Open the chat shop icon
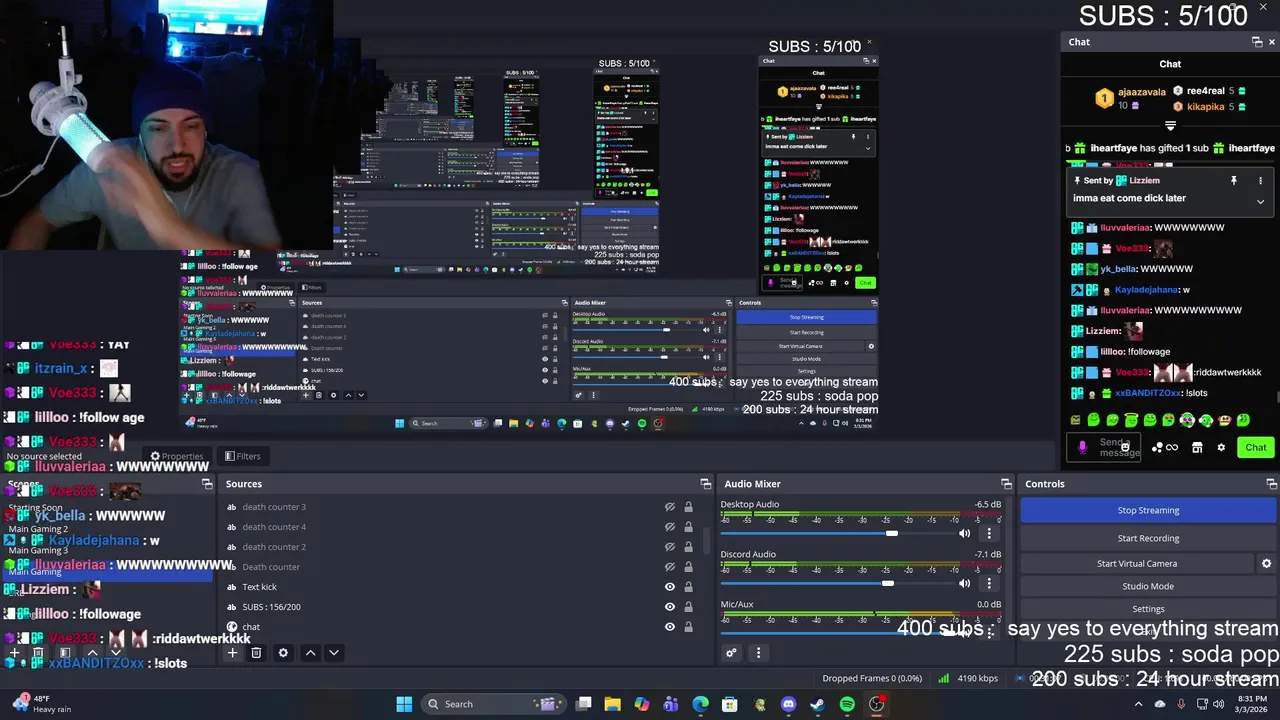 point(1197,448)
